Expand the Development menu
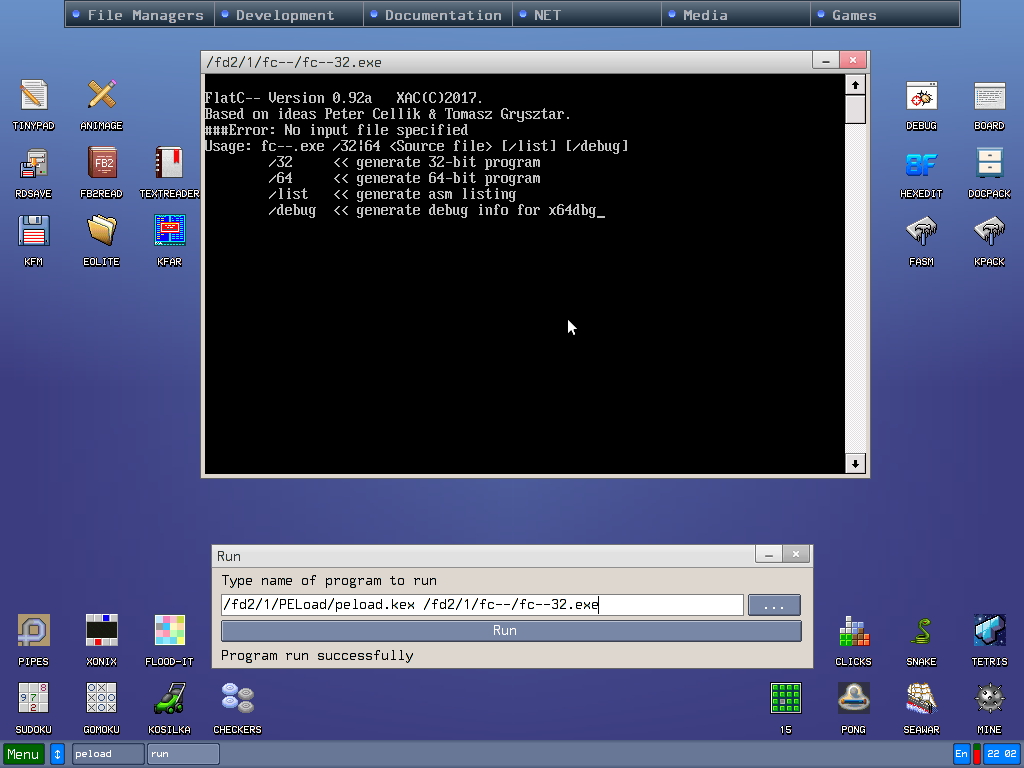 click(287, 15)
